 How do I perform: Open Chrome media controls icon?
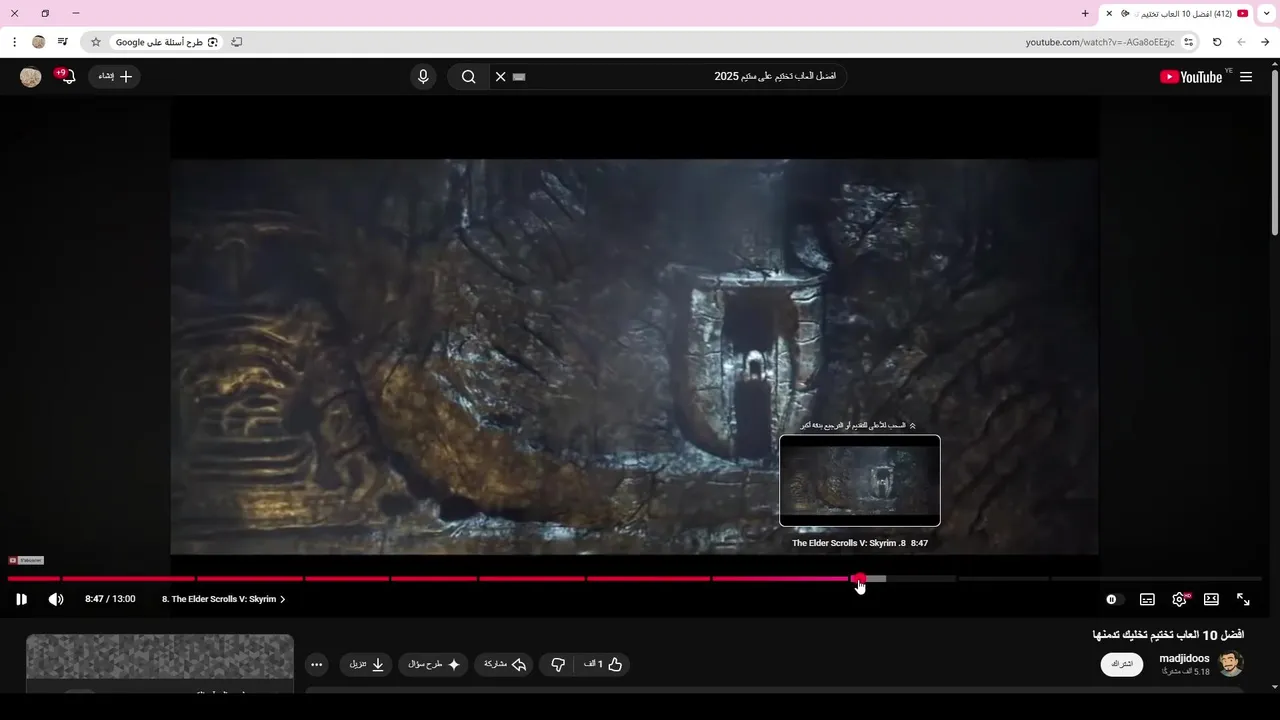click(63, 42)
